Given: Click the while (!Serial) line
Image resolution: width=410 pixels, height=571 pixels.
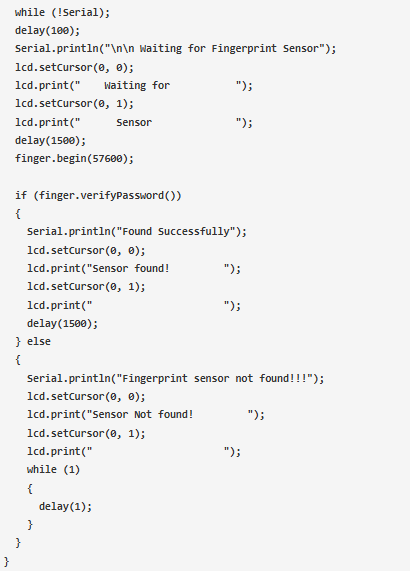Looking at the screenshot, I should coord(62,12).
